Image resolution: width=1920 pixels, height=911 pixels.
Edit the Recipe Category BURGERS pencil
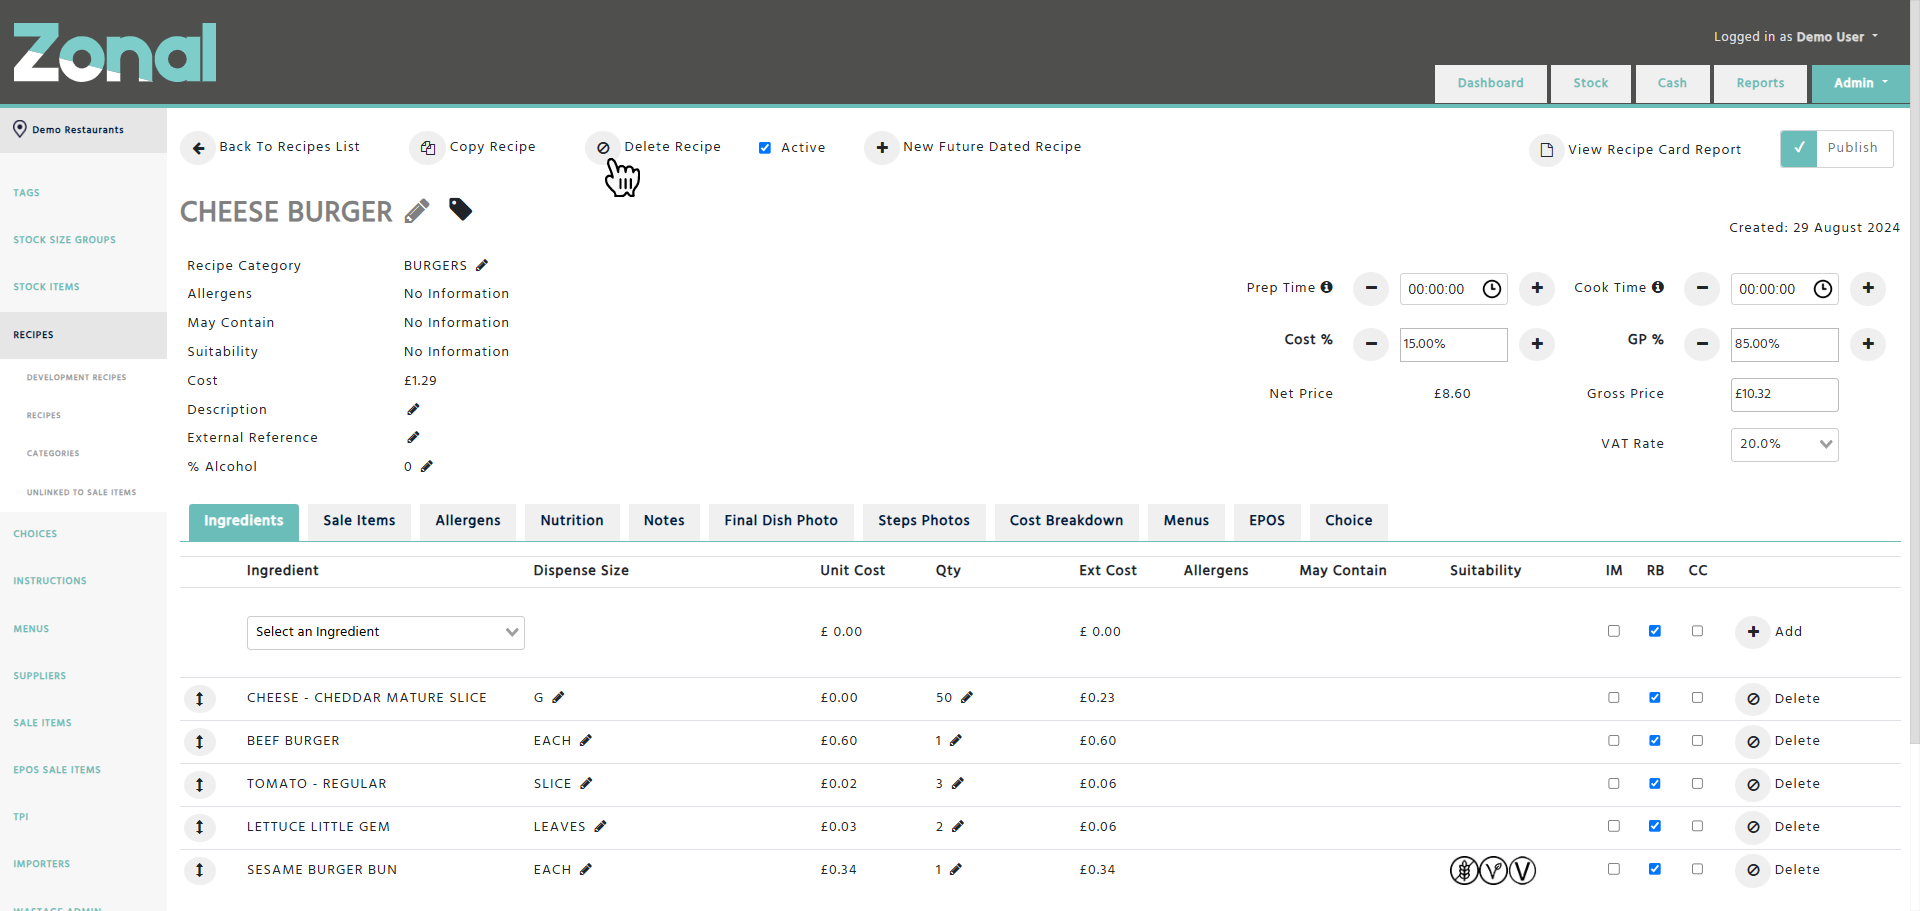[482, 265]
